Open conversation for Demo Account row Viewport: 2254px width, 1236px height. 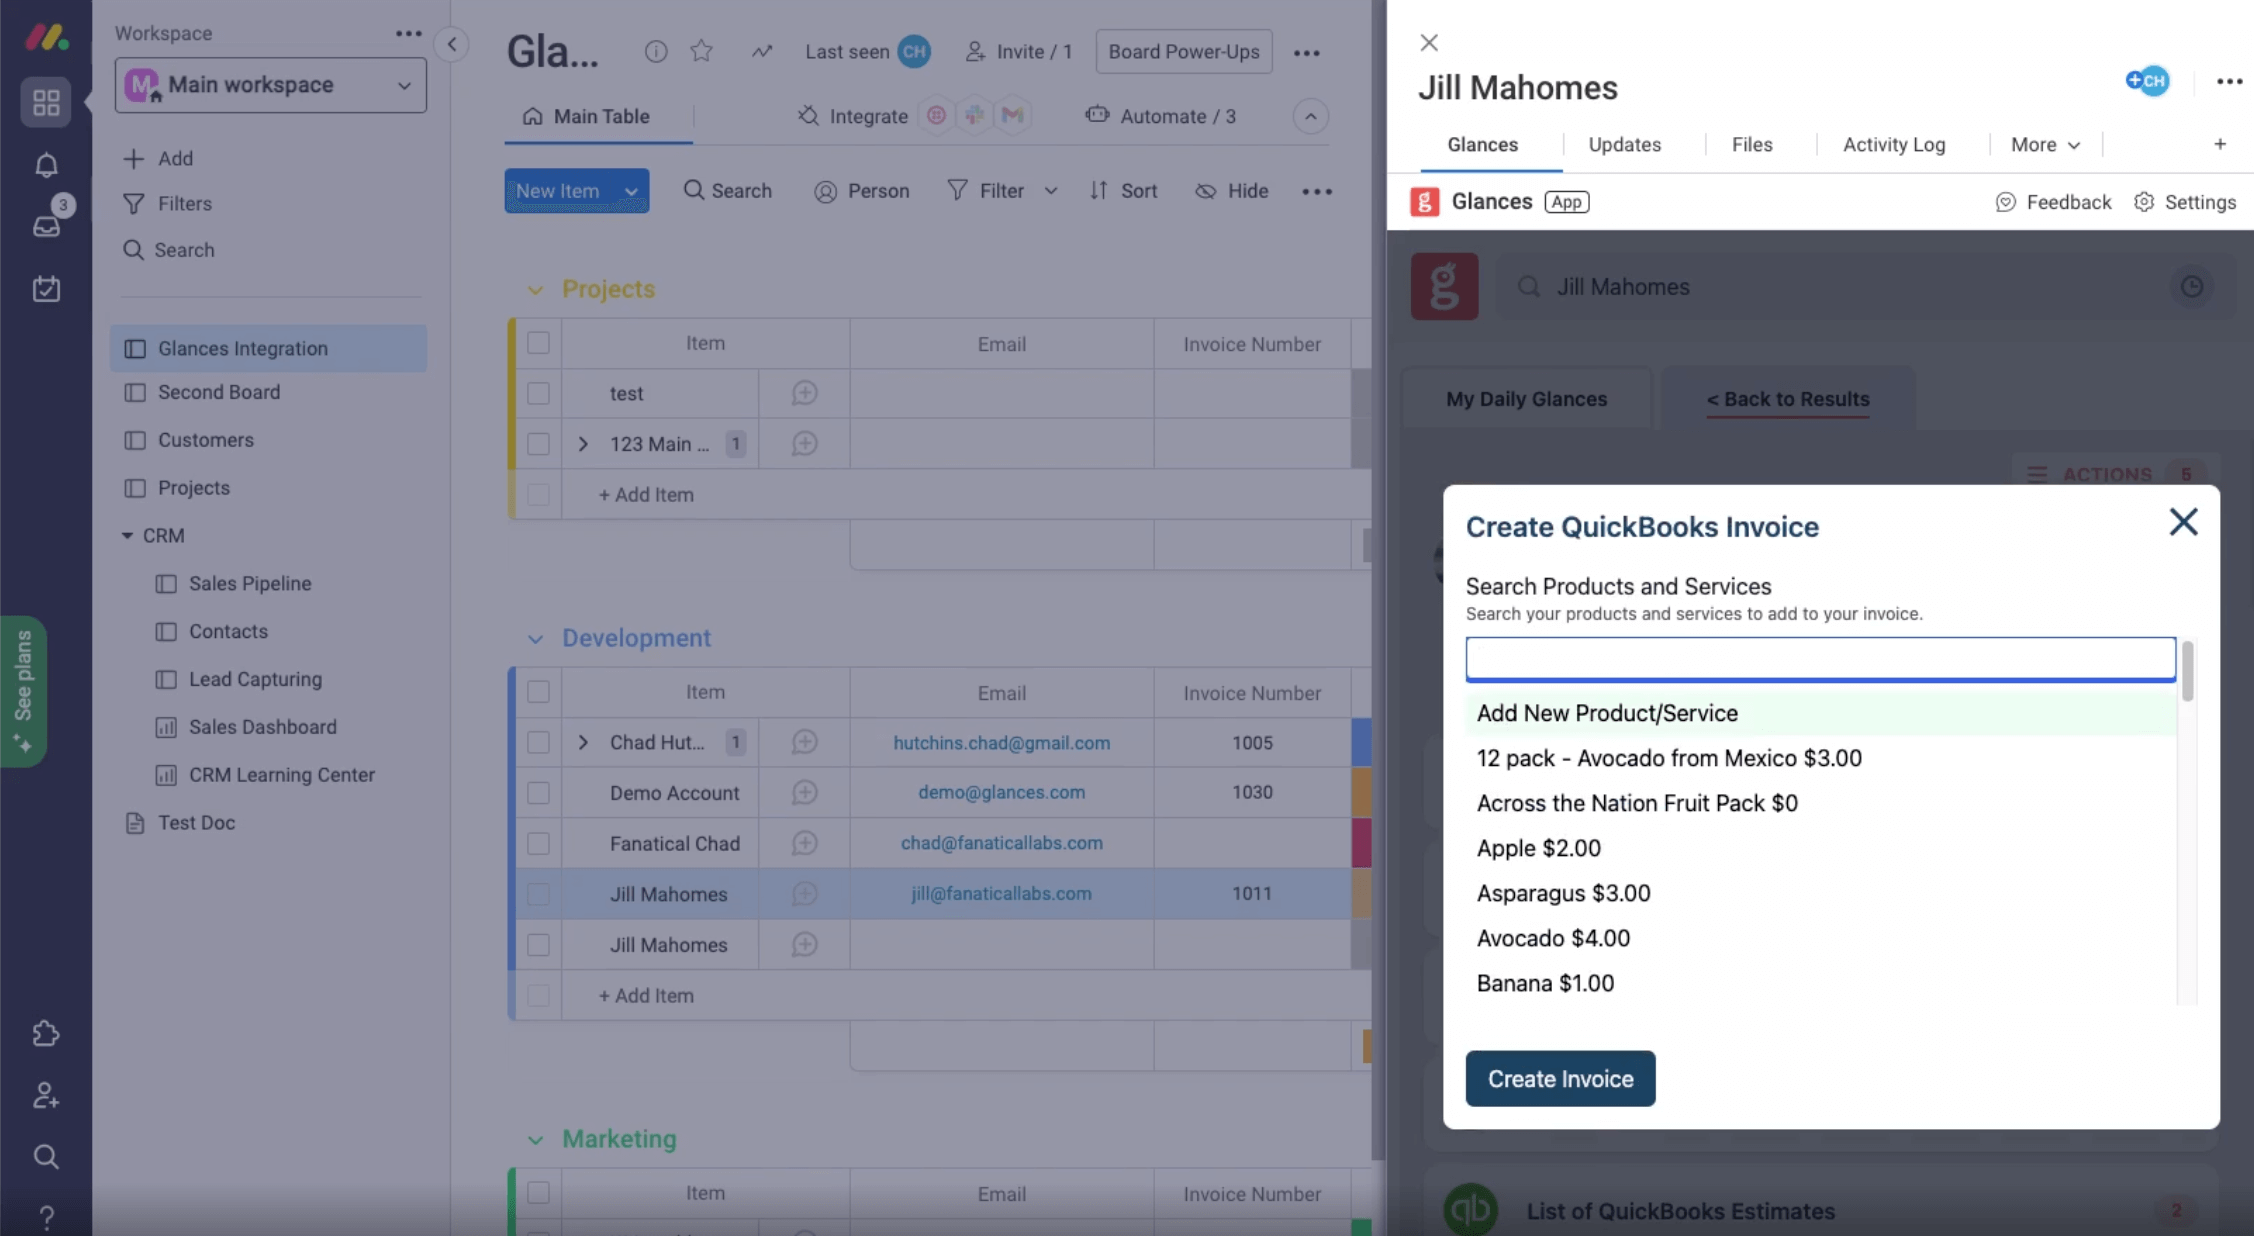[x=804, y=792]
